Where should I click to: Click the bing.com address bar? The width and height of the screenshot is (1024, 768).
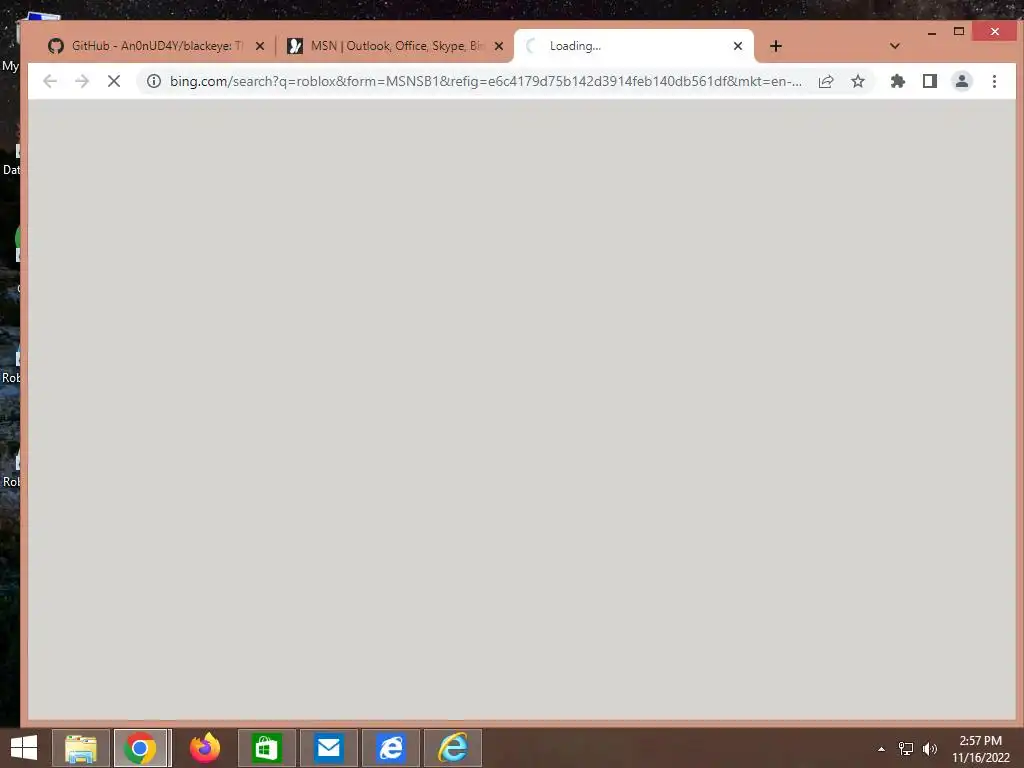coord(485,81)
